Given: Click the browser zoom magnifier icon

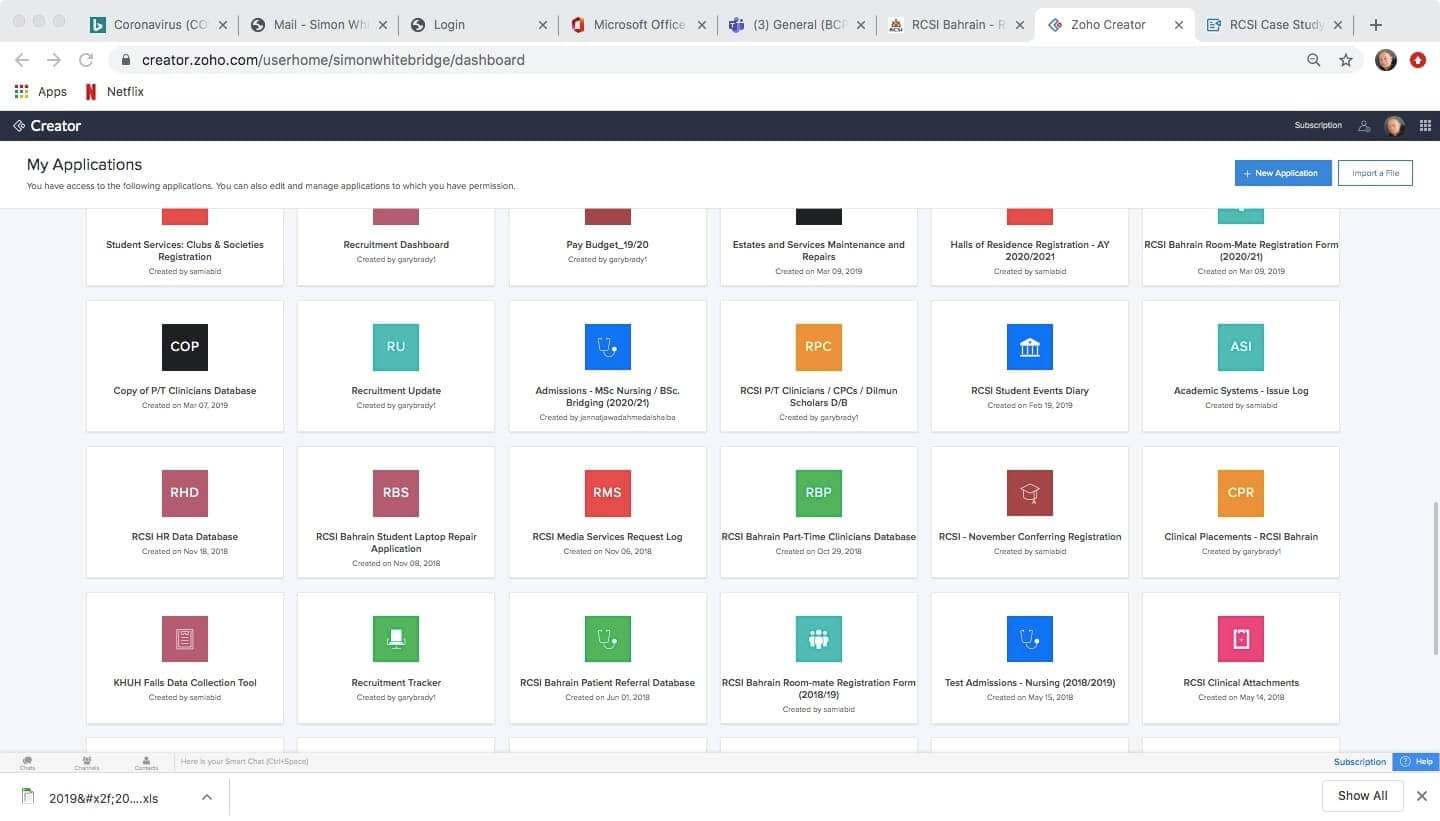Looking at the screenshot, I should click(x=1314, y=60).
